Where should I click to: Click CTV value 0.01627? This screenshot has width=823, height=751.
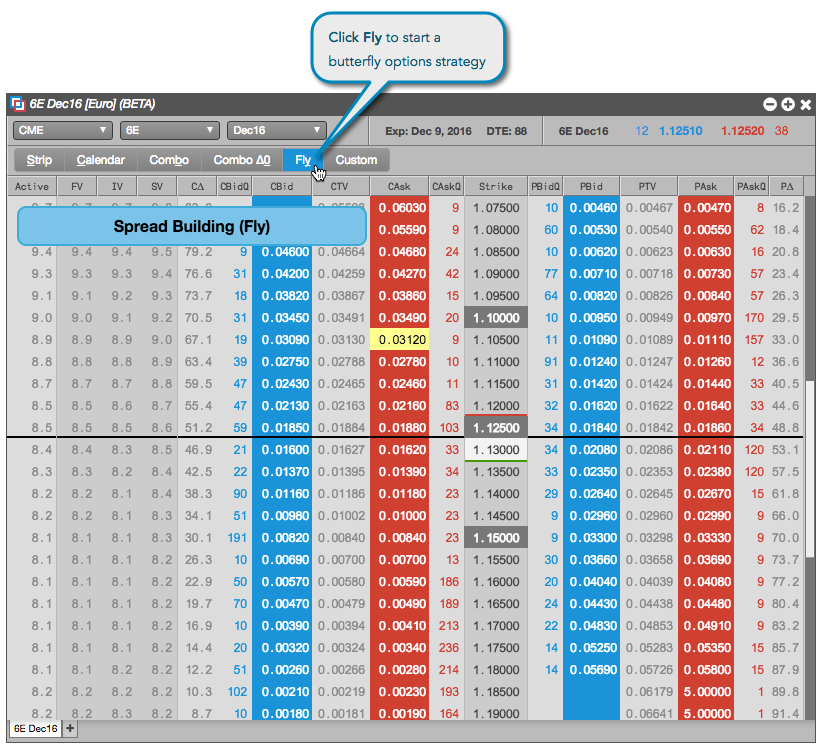[x=341, y=450]
